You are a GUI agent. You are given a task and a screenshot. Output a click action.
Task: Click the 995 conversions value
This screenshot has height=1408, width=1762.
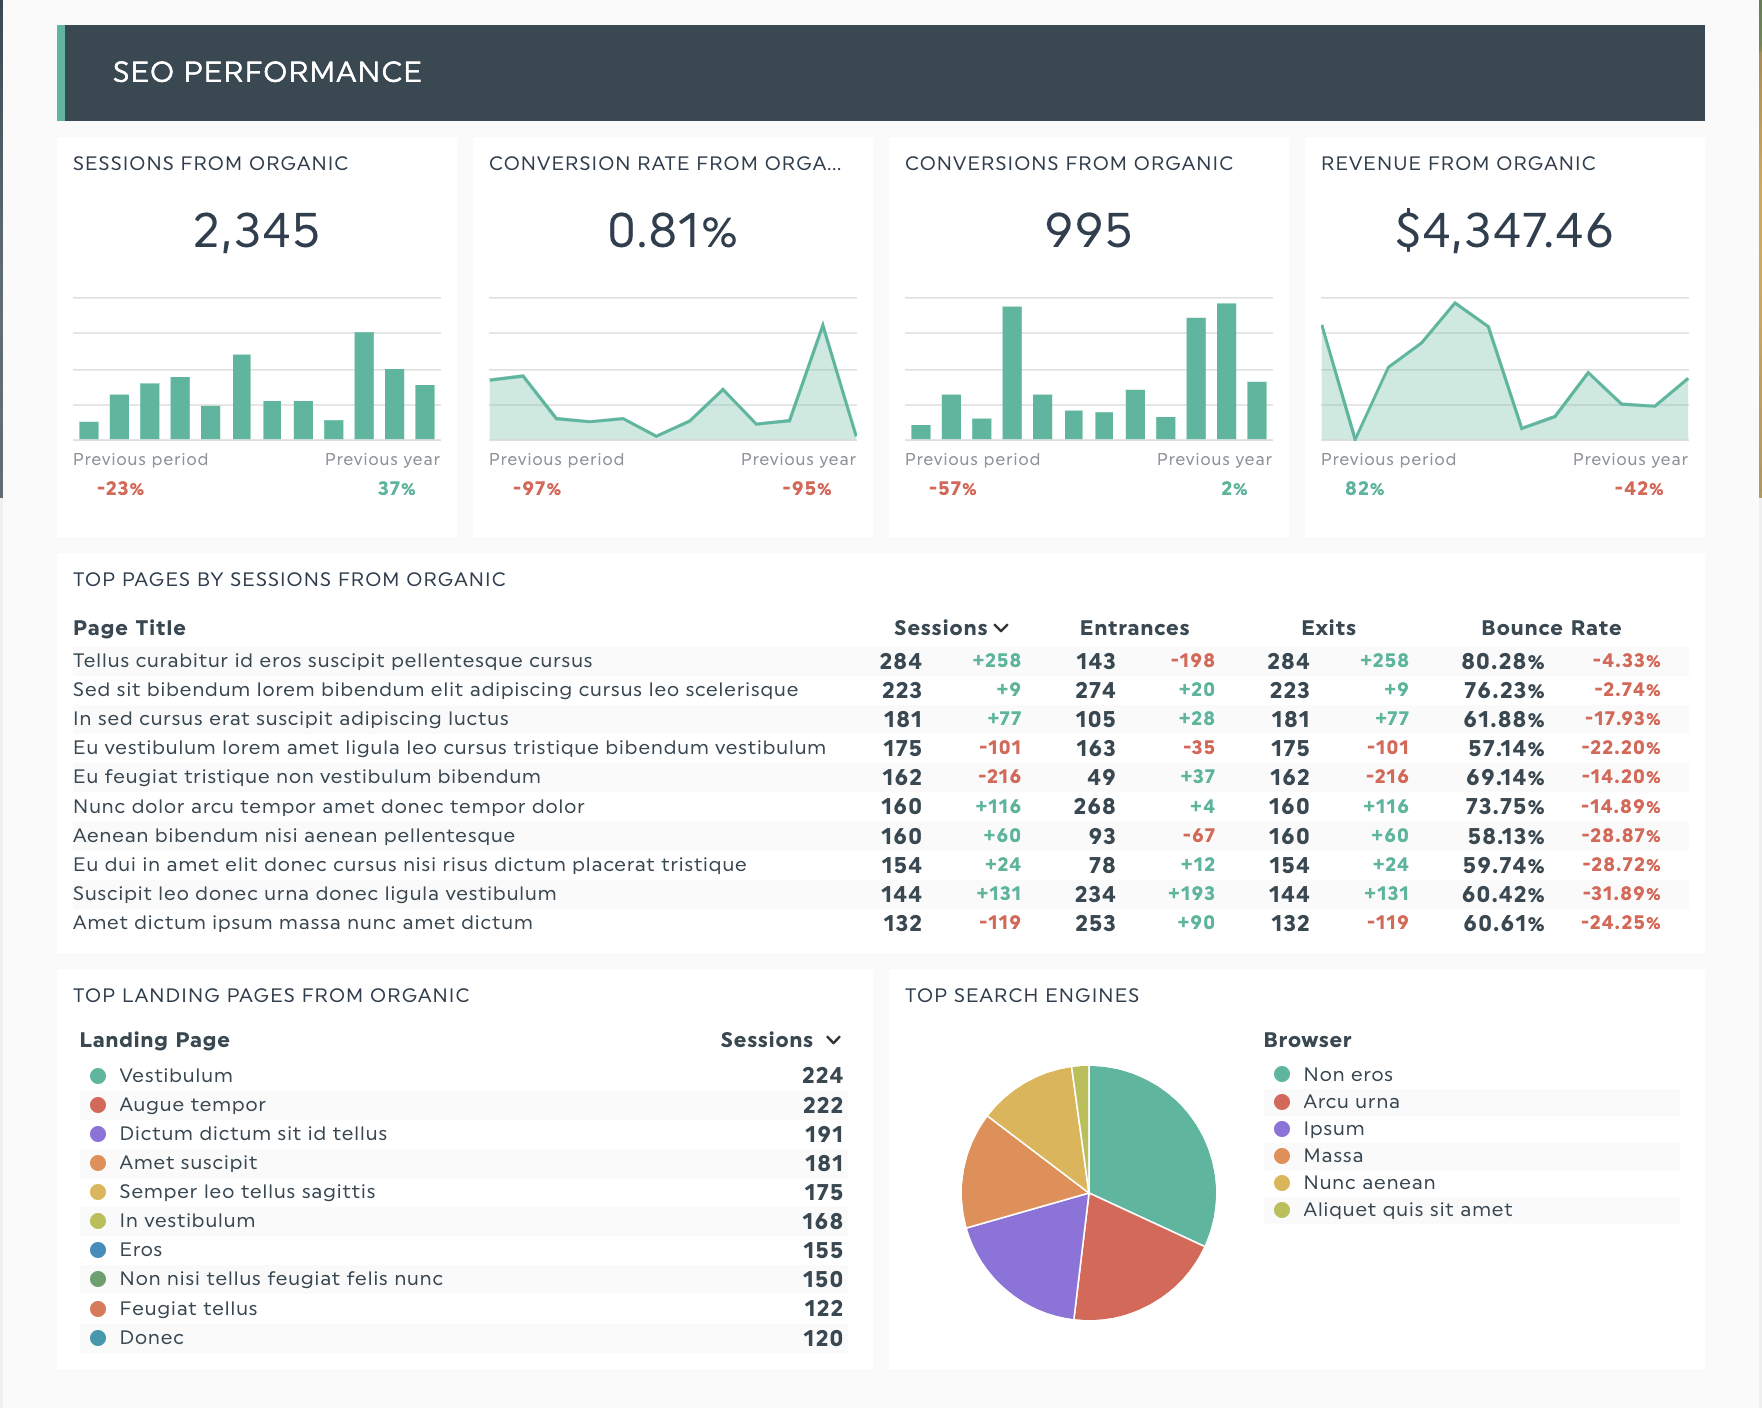[1088, 231]
